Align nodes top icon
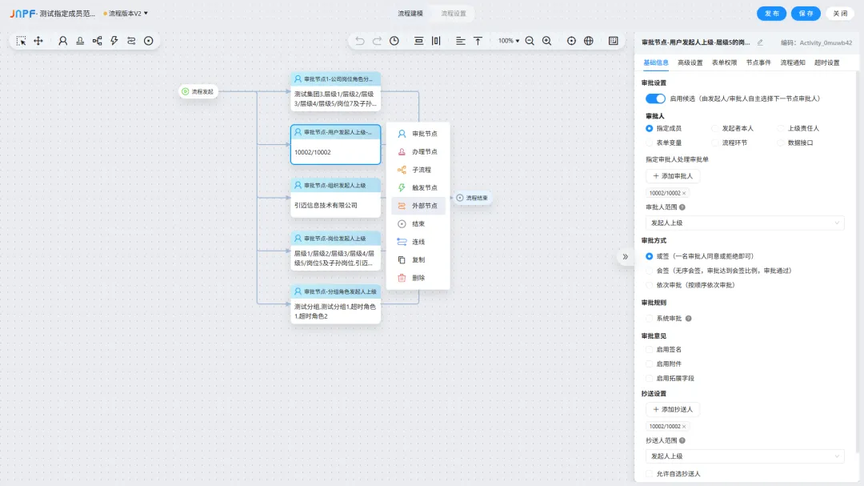This screenshot has width=864, height=486. [478, 41]
